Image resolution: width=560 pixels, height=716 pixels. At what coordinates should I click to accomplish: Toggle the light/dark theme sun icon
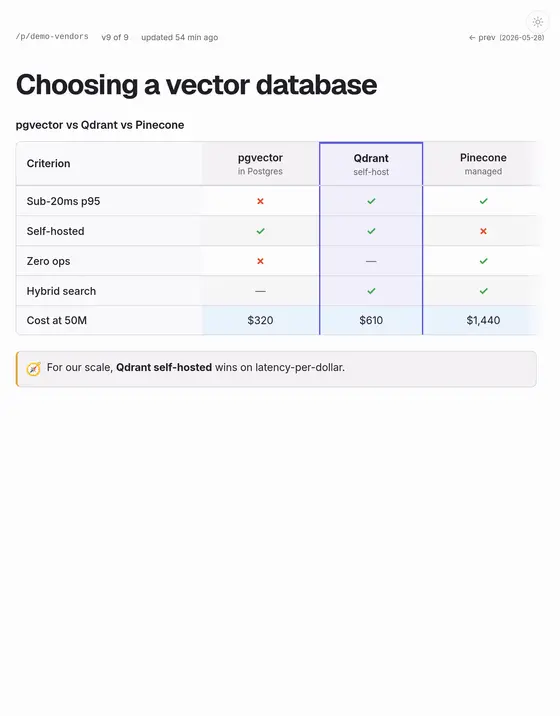pos(538,22)
